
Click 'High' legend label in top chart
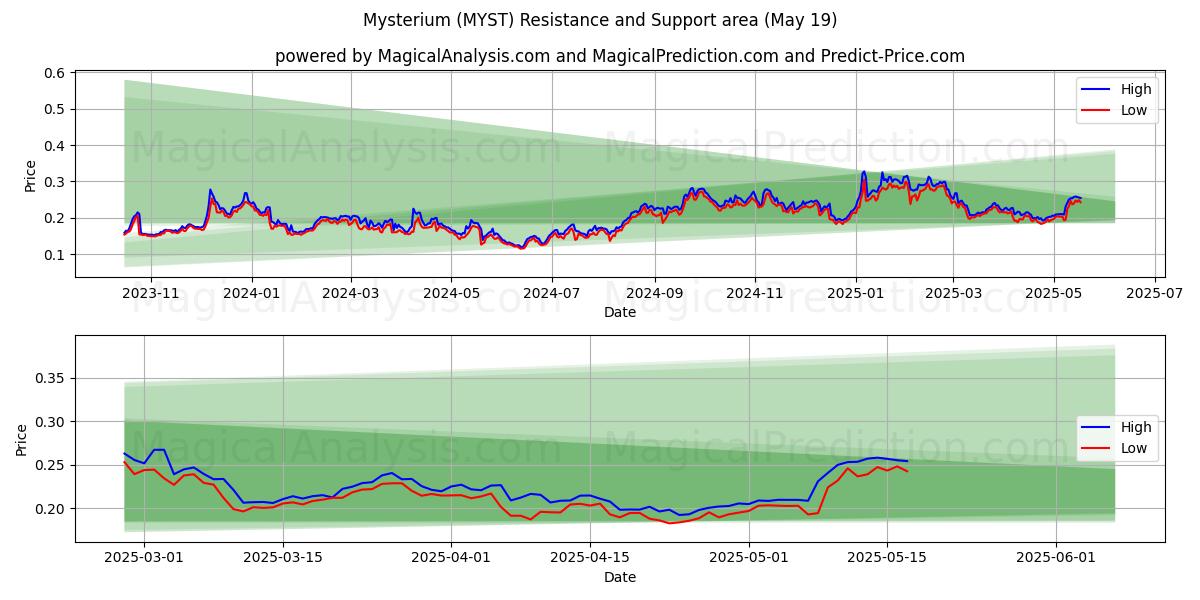(1136, 89)
